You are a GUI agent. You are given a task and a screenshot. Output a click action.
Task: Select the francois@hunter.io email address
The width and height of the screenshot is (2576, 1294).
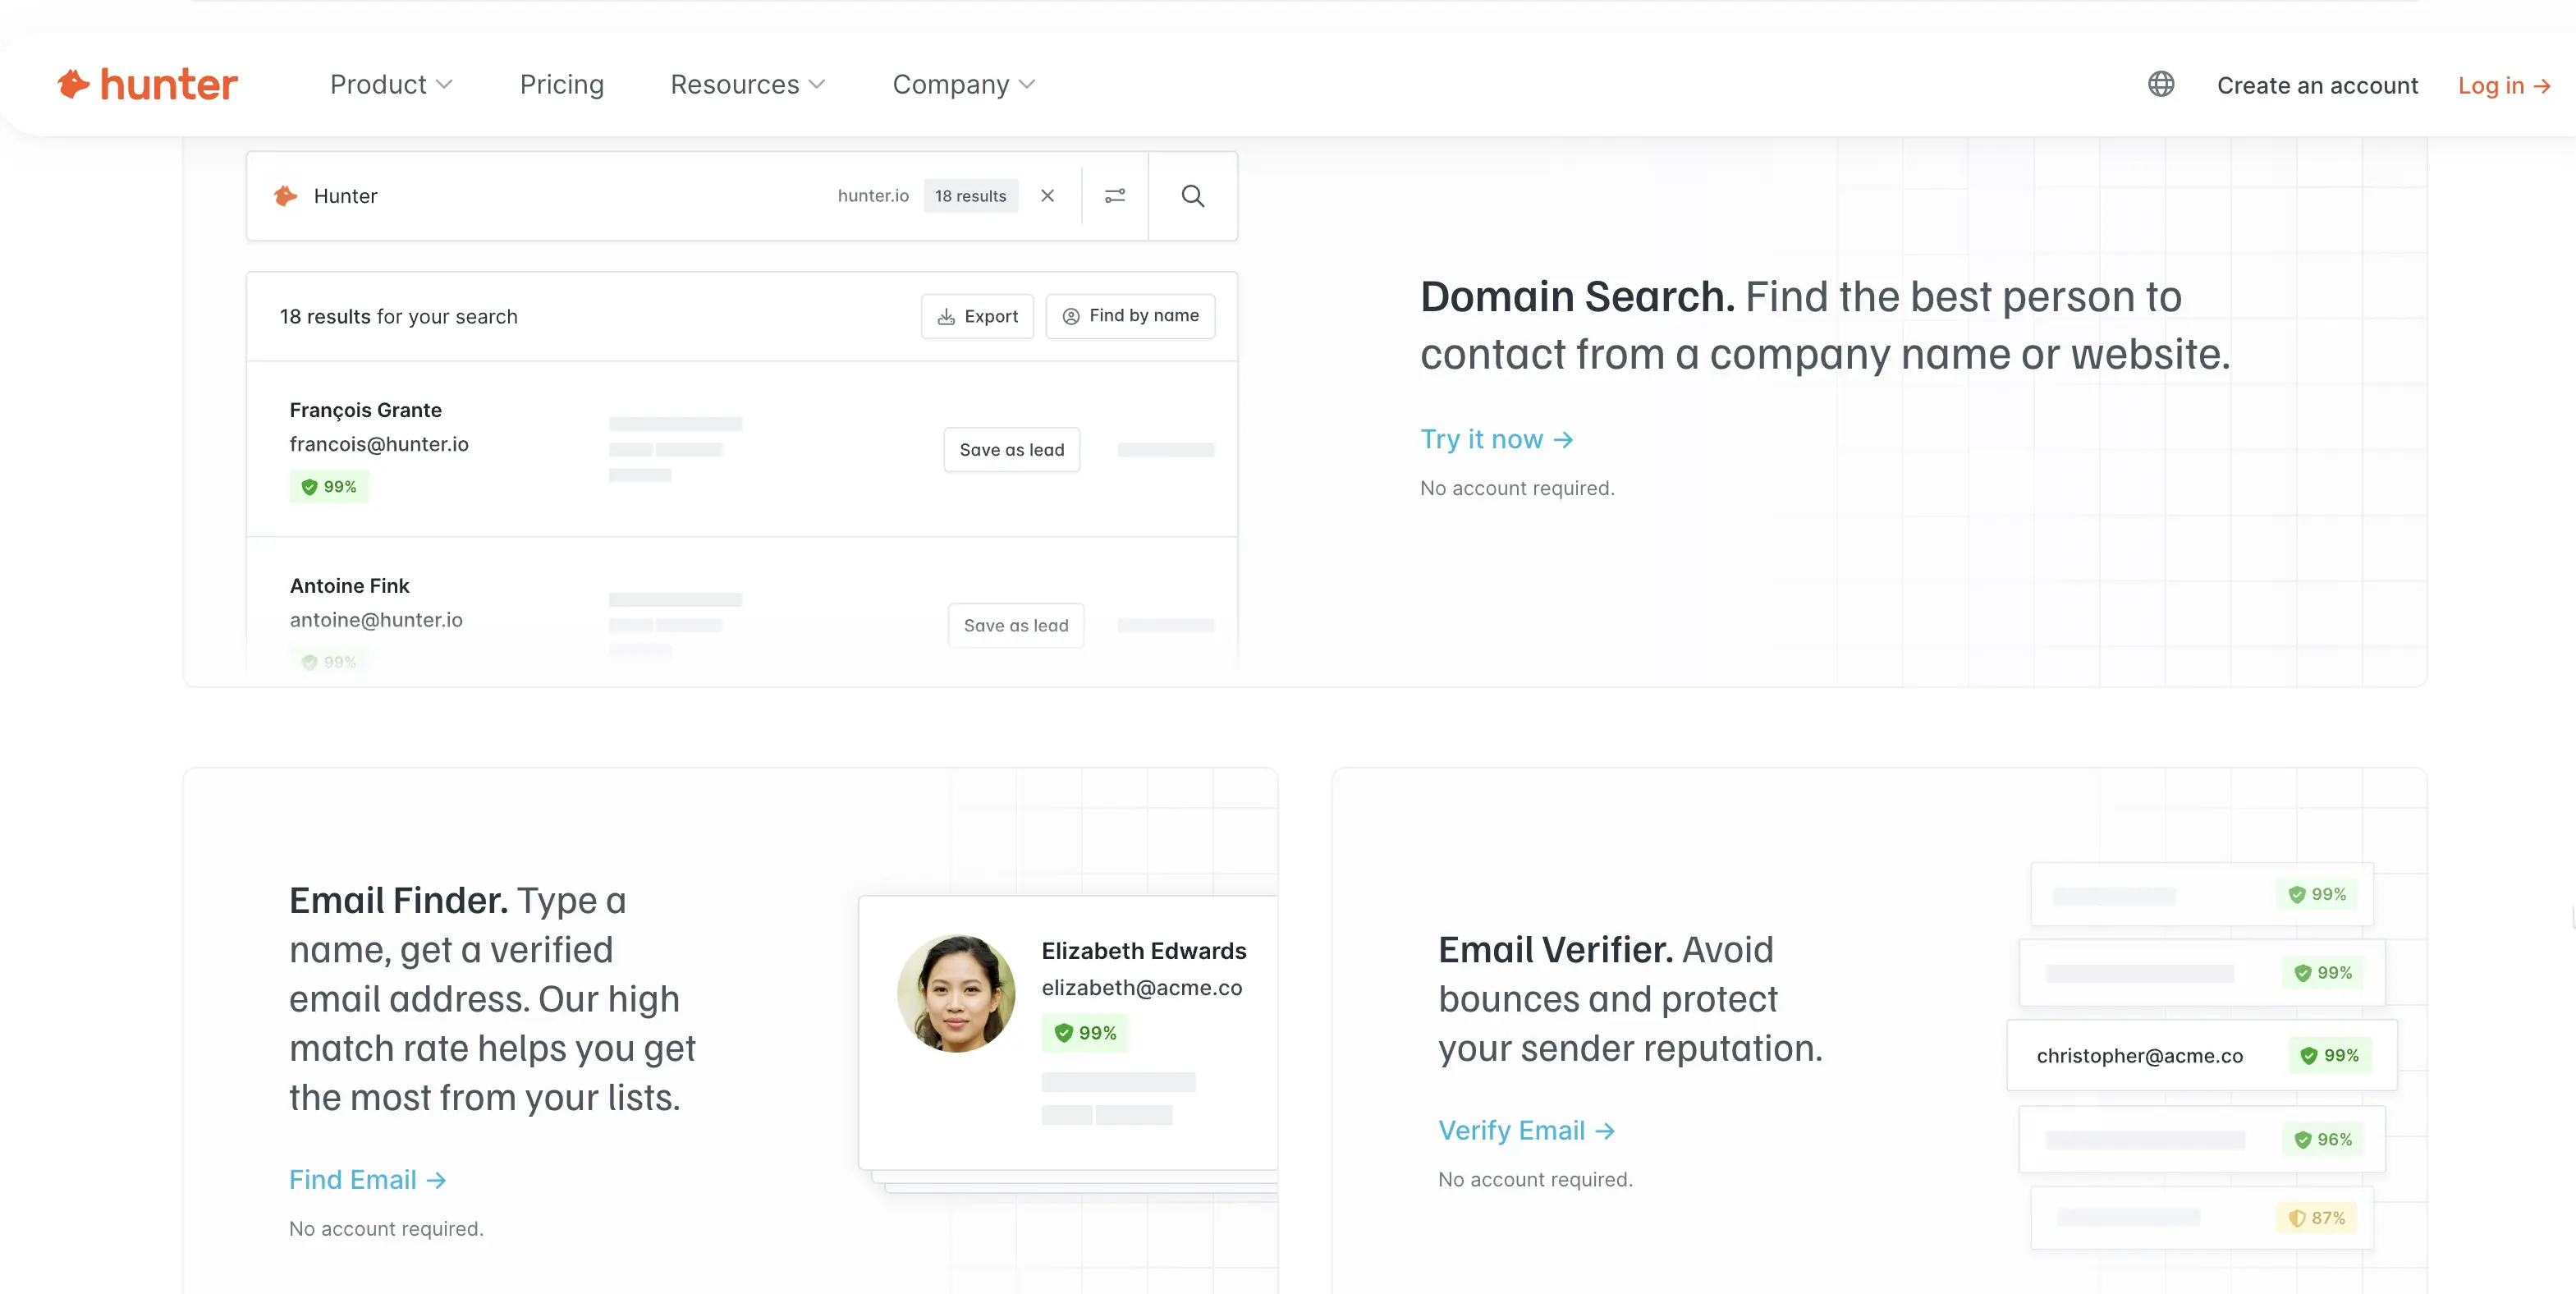pos(379,444)
